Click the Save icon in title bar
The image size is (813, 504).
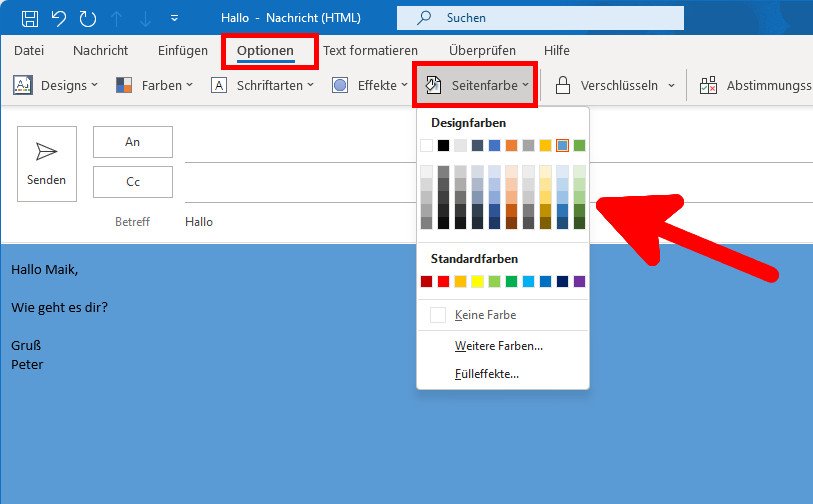tap(30, 18)
